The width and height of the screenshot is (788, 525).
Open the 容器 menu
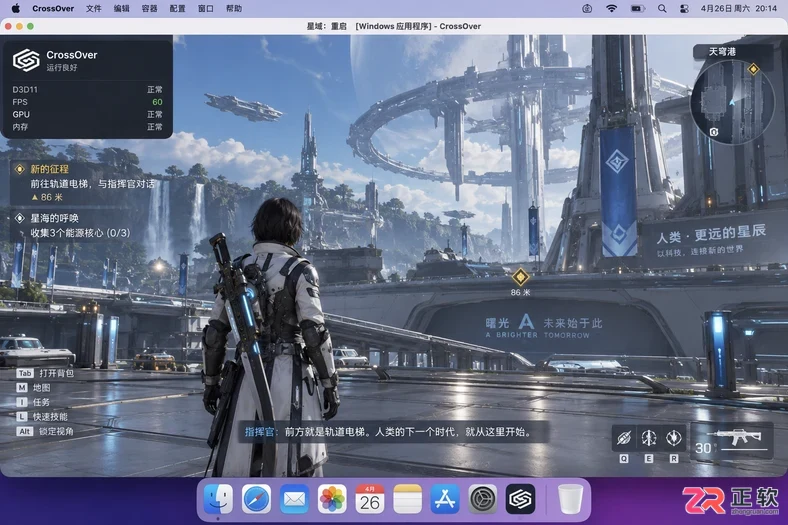[150, 9]
